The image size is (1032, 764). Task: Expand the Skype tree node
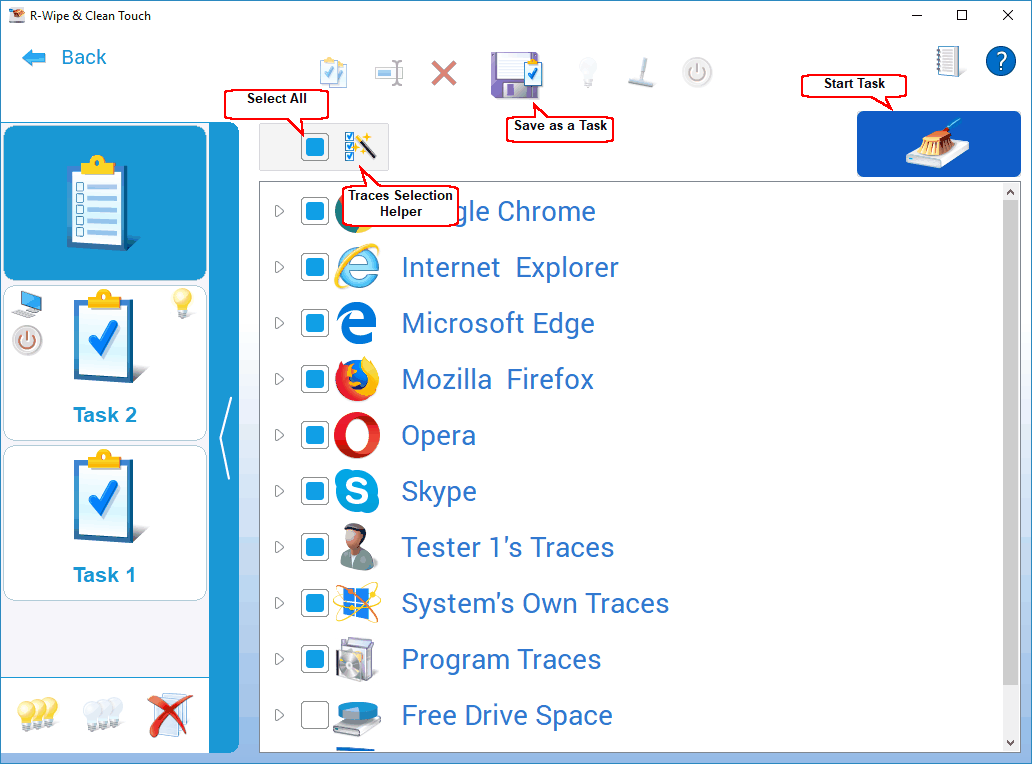click(x=280, y=491)
